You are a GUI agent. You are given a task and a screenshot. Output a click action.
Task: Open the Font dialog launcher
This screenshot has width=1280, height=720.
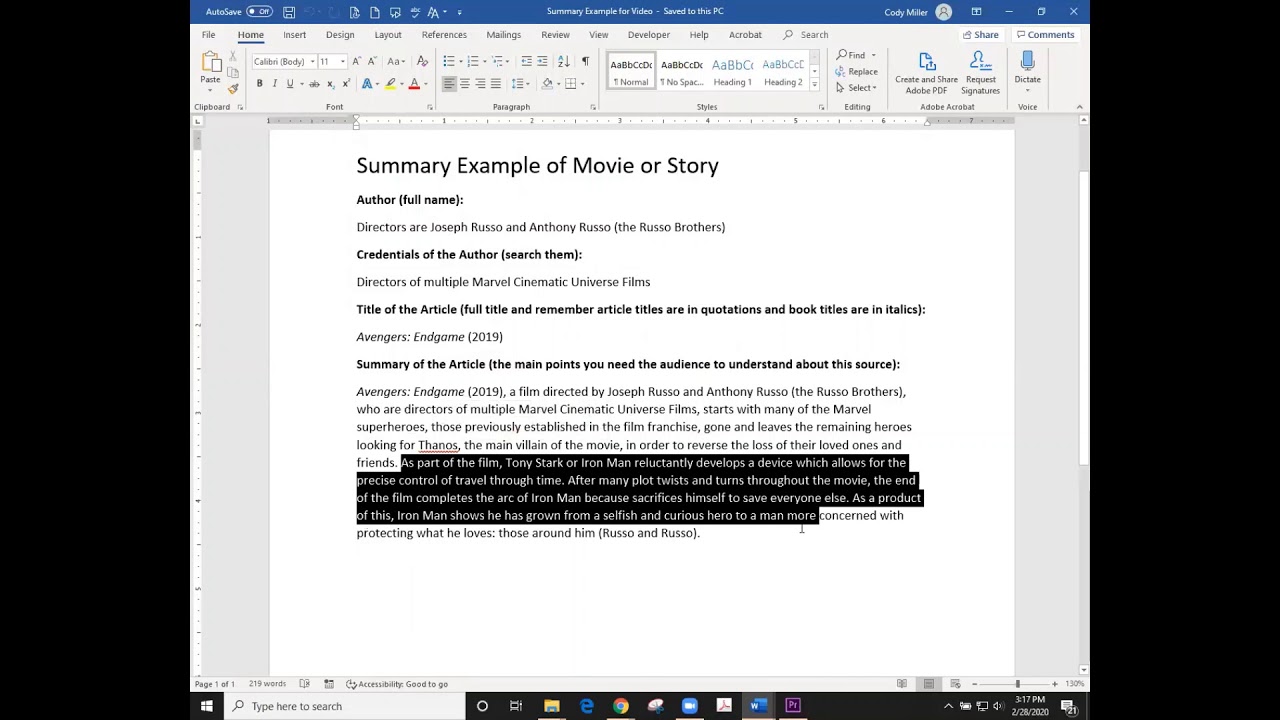(x=430, y=107)
